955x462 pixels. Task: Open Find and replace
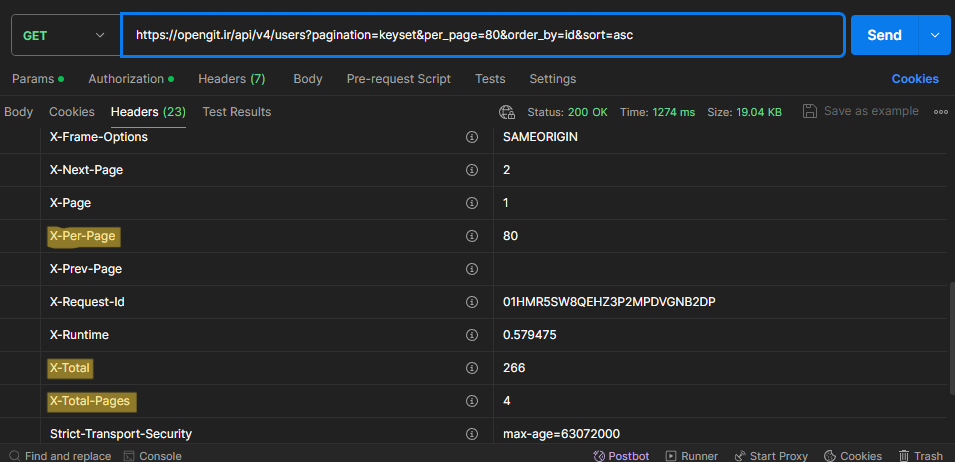59,455
